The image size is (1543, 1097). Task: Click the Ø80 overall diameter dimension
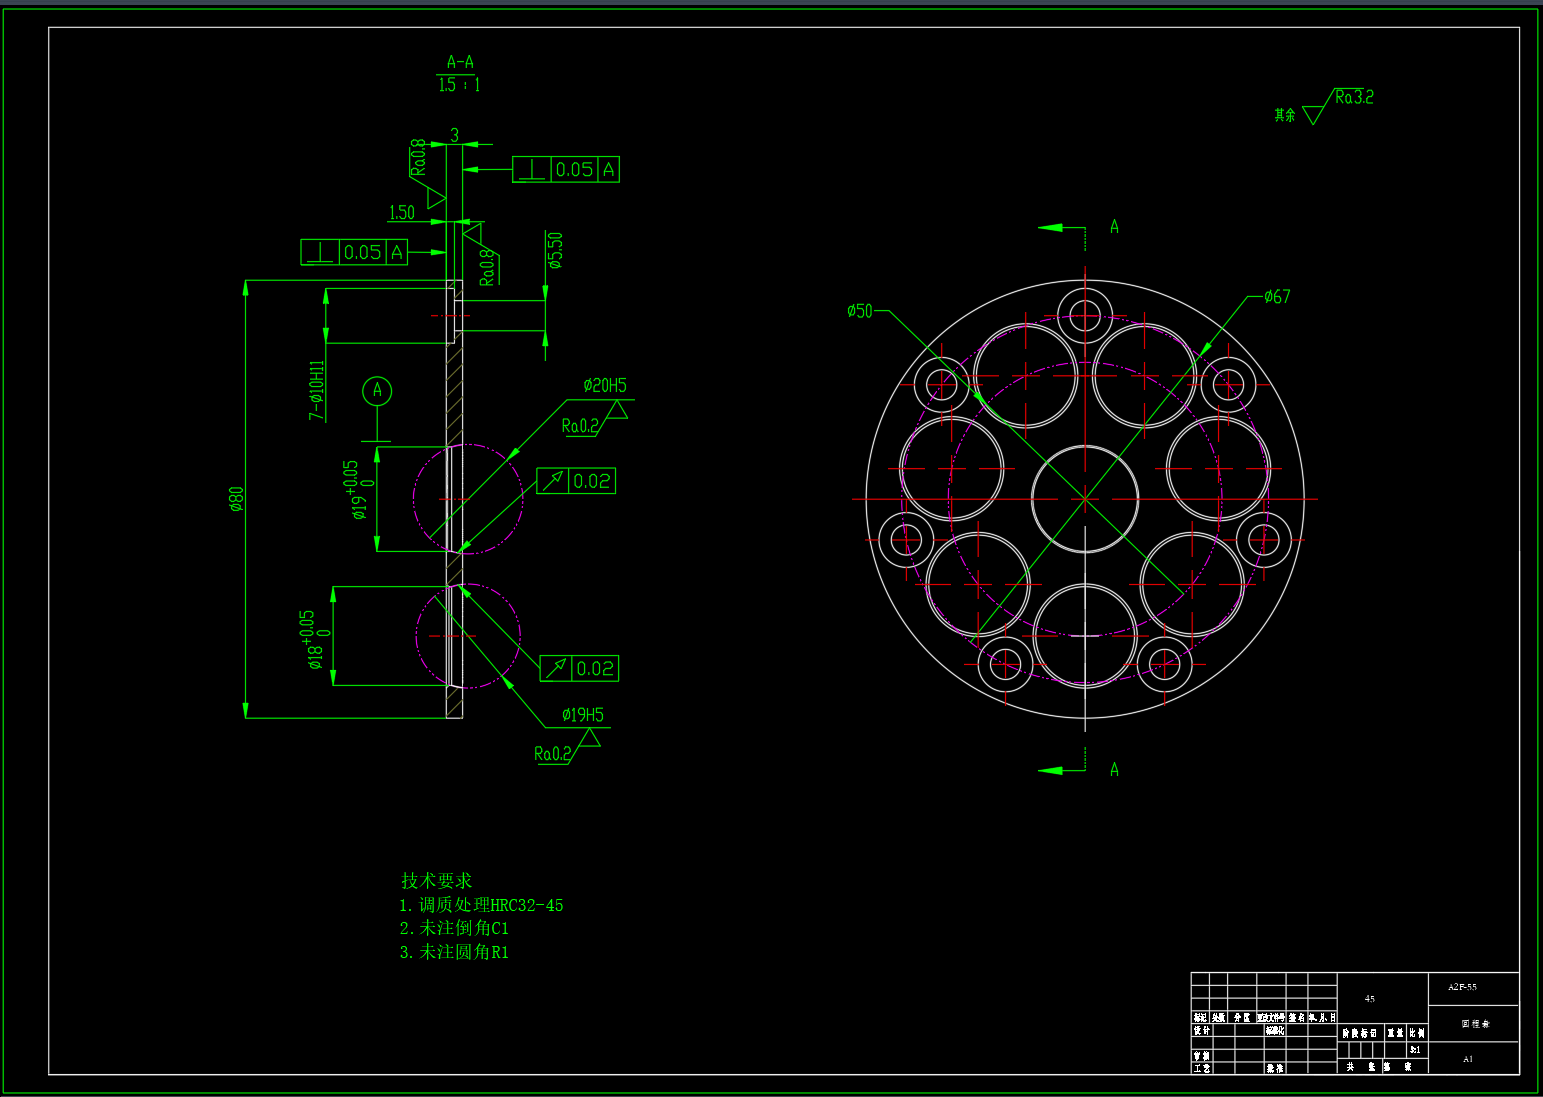click(238, 500)
